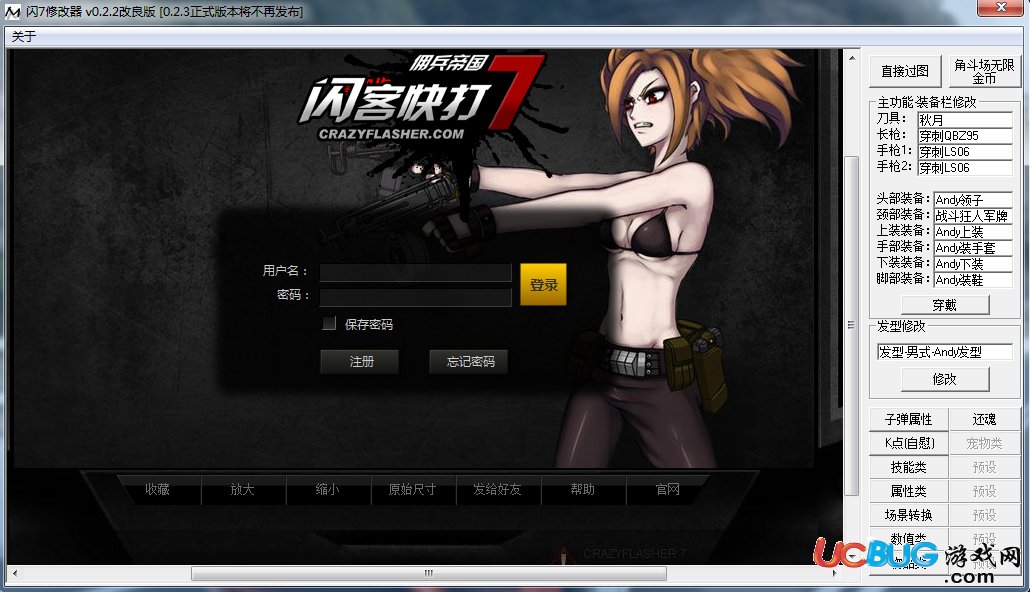Click the 预设 button beside 属性类

[985, 491]
